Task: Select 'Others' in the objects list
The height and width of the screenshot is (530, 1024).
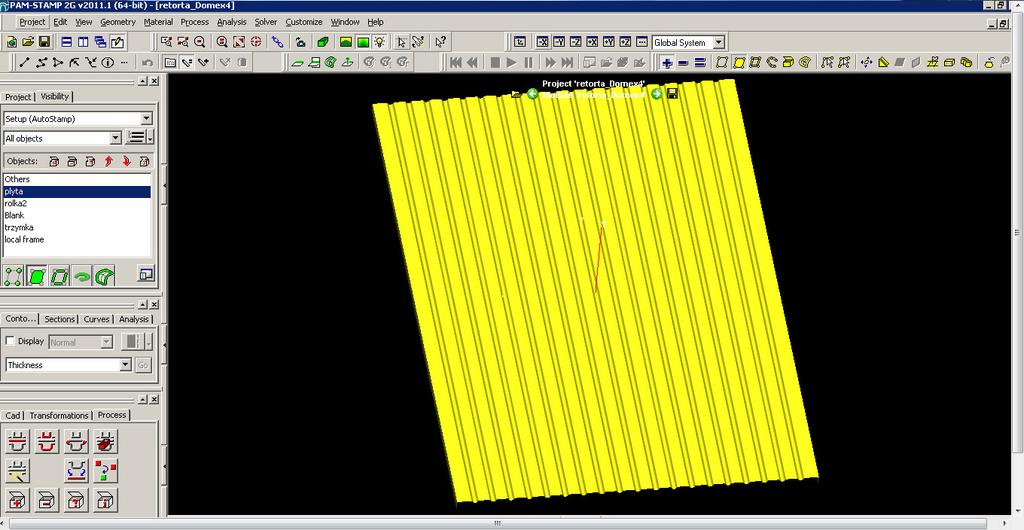Action: 77,179
